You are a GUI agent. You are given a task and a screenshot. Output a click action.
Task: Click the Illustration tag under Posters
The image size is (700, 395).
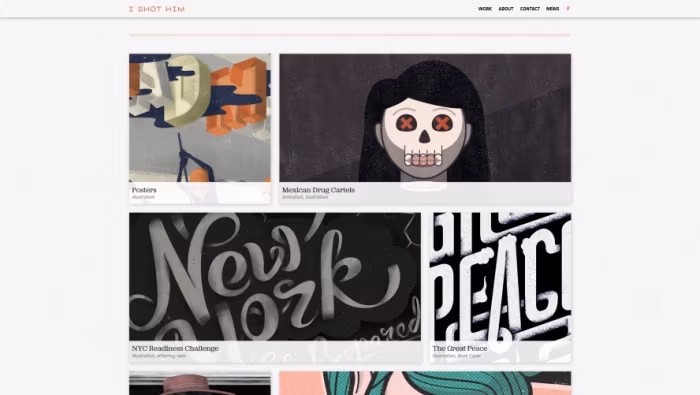point(143,197)
